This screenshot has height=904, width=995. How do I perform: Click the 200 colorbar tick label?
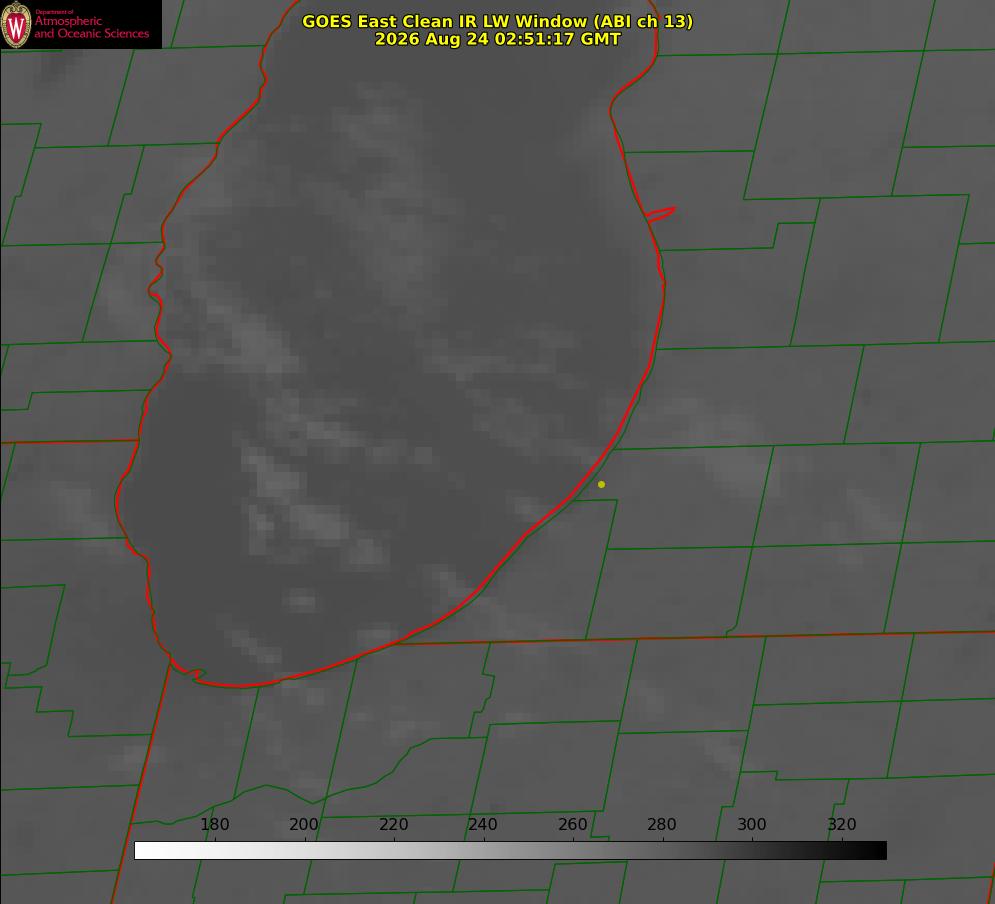pos(304,824)
